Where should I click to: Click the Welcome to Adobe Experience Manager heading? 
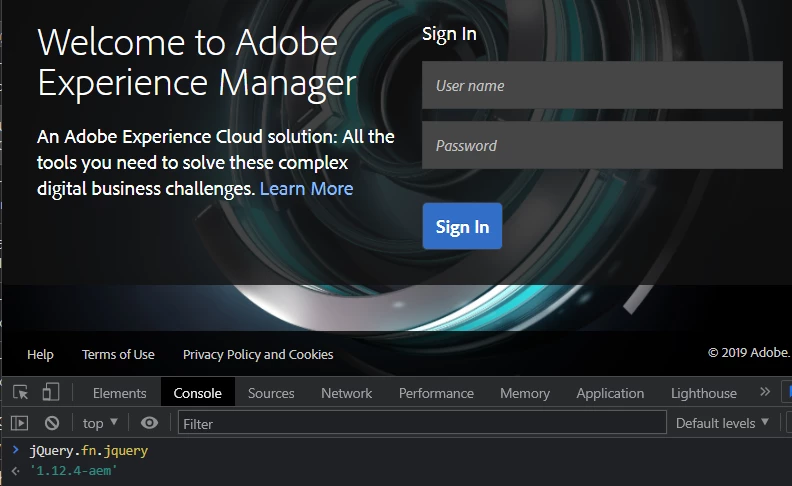point(197,63)
